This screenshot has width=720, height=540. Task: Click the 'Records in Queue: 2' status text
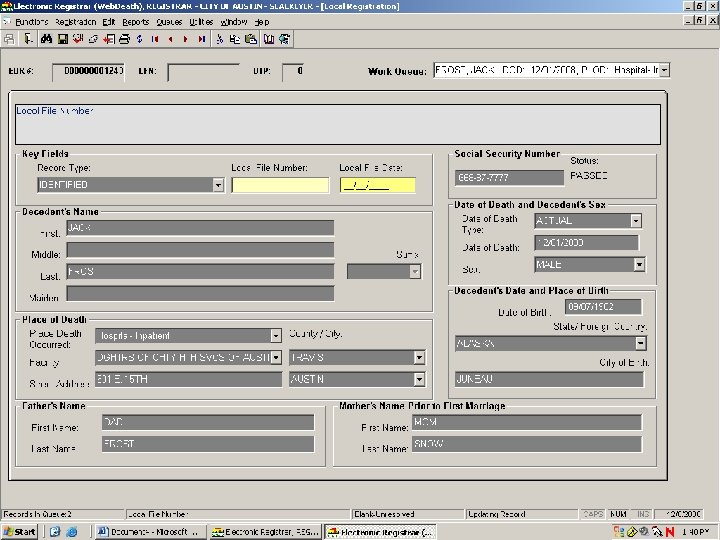(x=38, y=514)
